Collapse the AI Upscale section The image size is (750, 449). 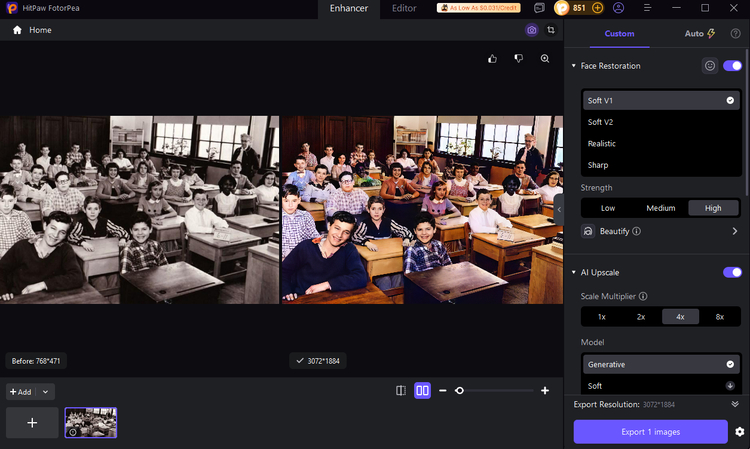[x=574, y=273]
